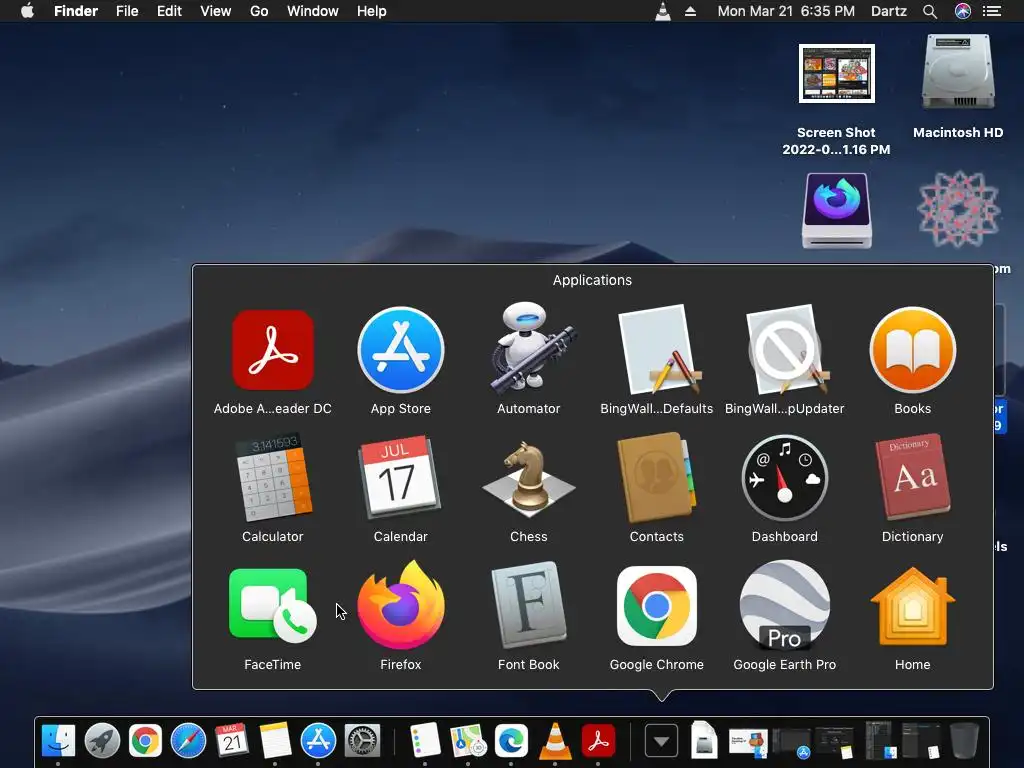The height and width of the screenshot is (768, 1024).
Task: Open the Home app
Action: [912, 606]
